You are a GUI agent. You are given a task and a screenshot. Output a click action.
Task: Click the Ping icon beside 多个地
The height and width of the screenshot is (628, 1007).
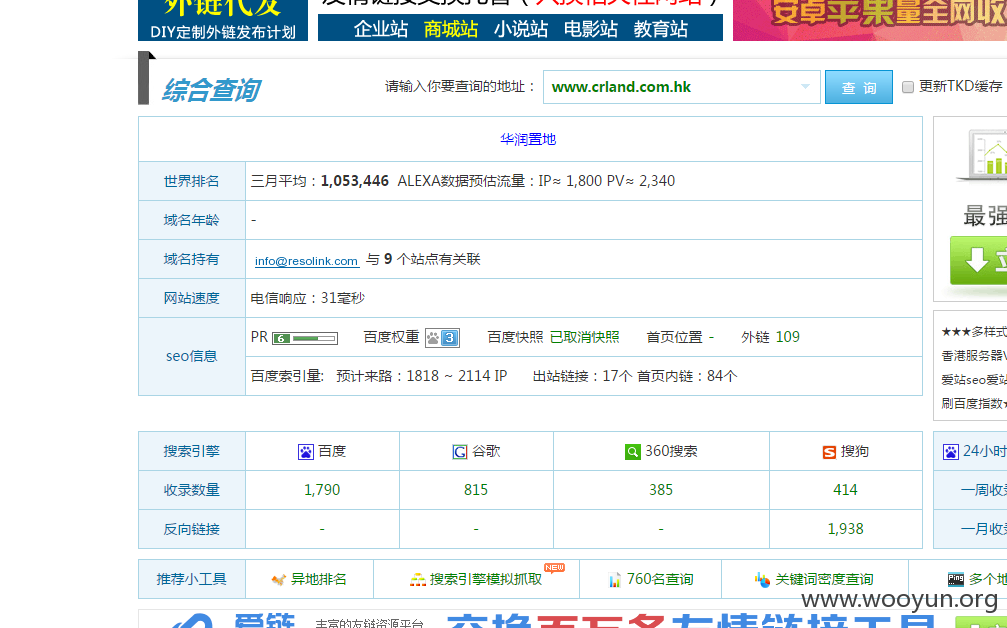pos(956,579)
